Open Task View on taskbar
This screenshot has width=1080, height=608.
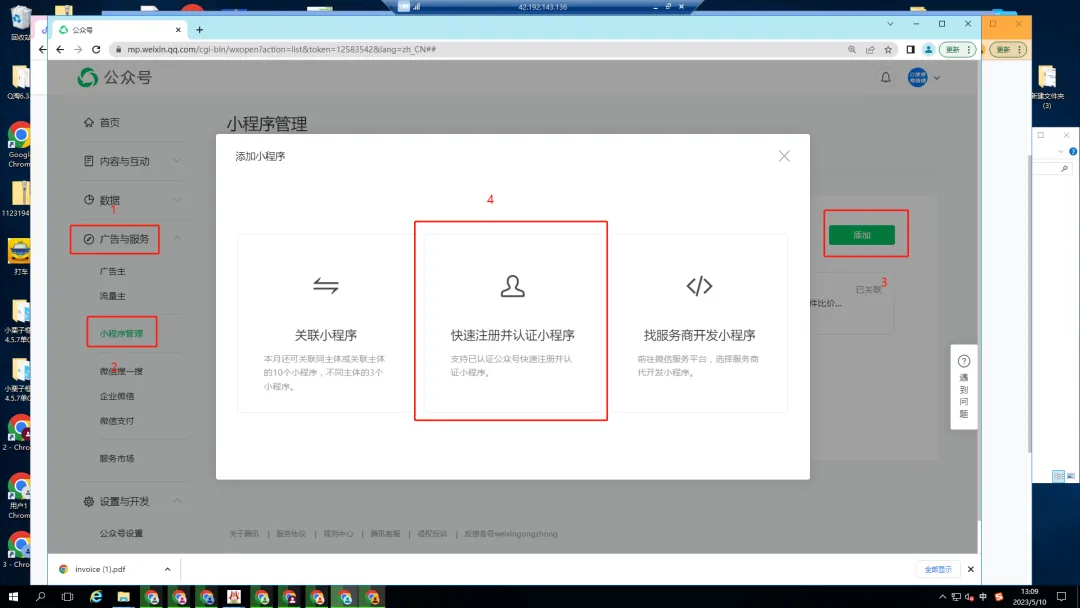pos(68,597)
